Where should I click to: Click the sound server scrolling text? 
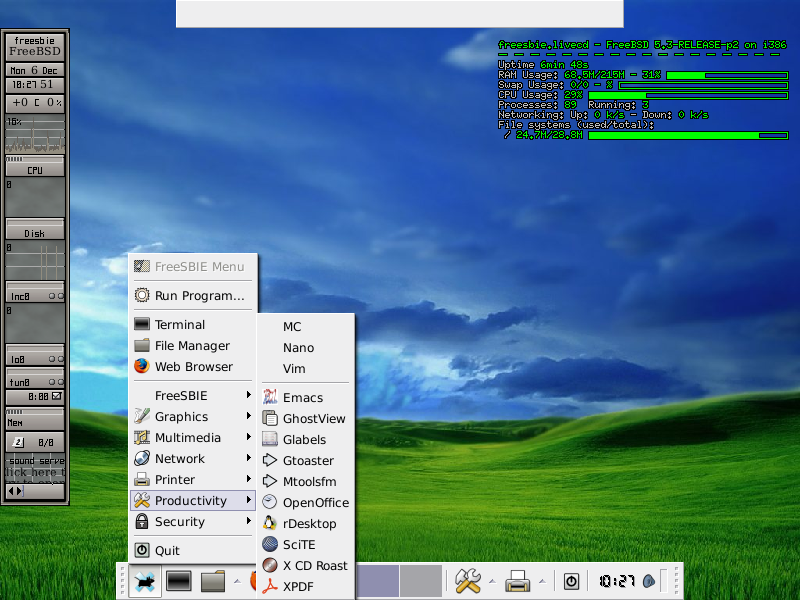(35, 466)
